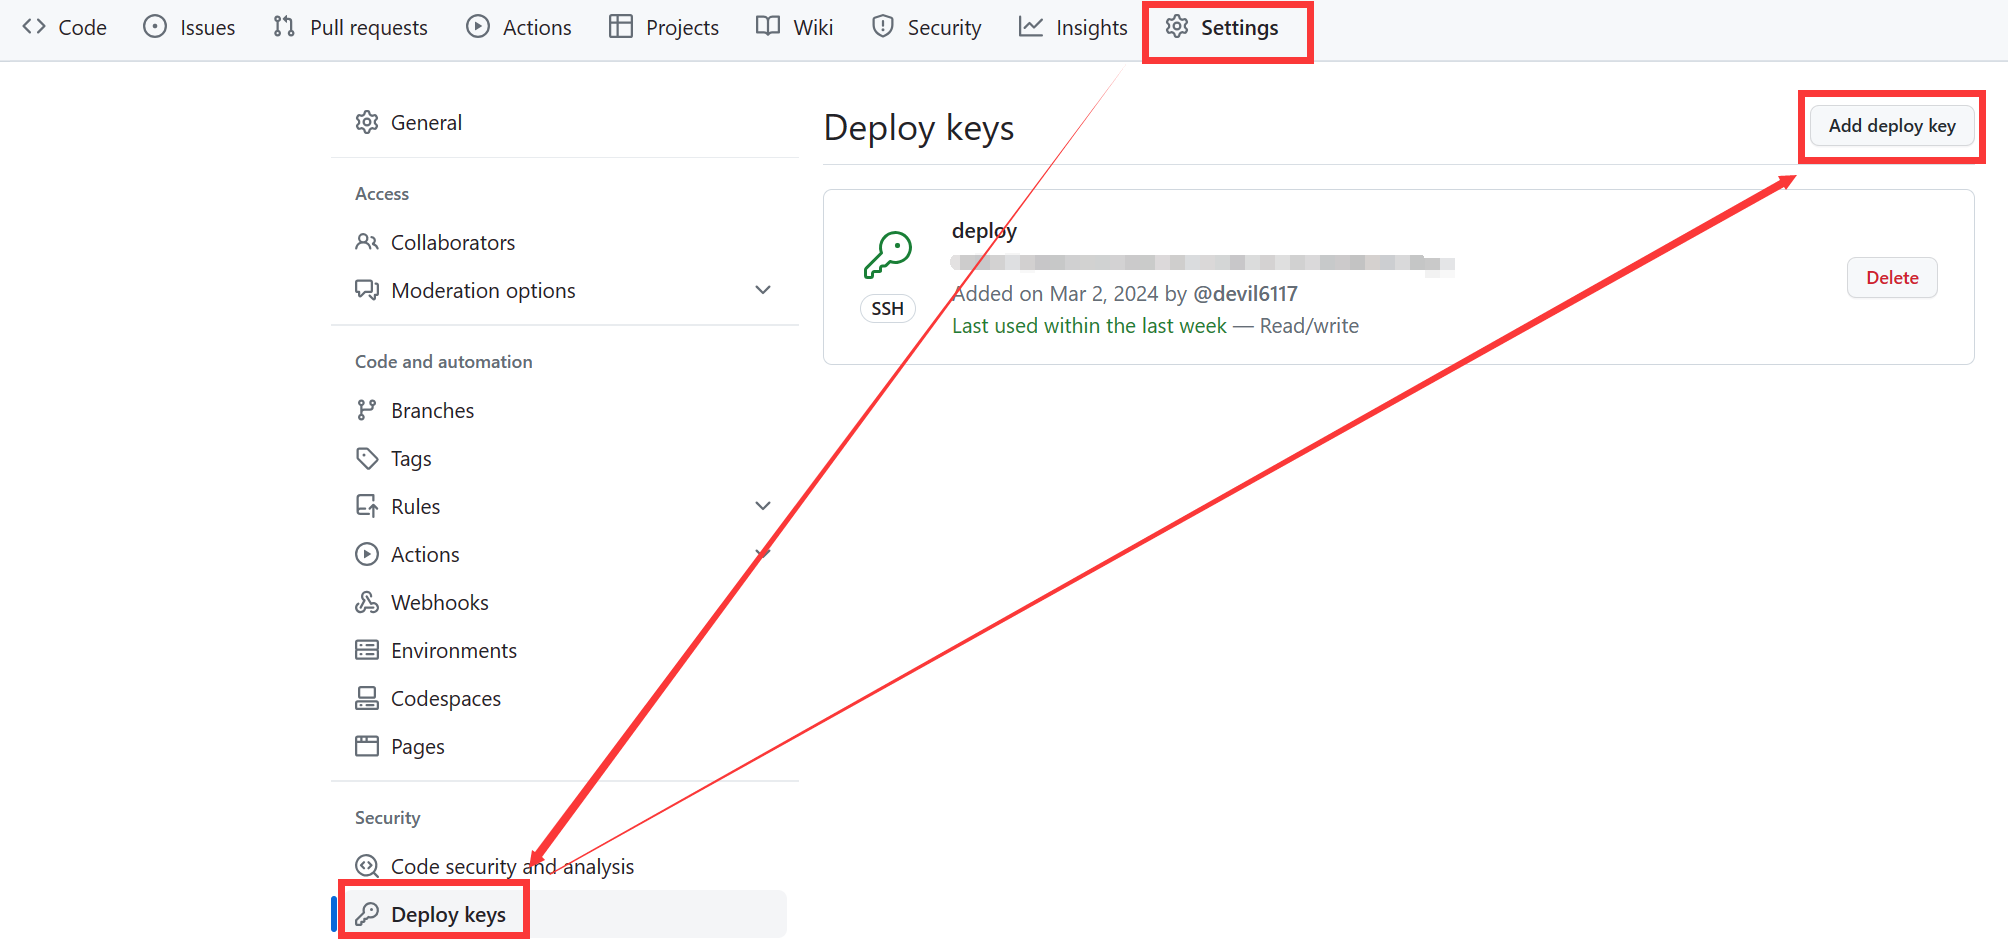Click the Tags icon in the sidebar
2008x948 pixels.
coord(367,458)
